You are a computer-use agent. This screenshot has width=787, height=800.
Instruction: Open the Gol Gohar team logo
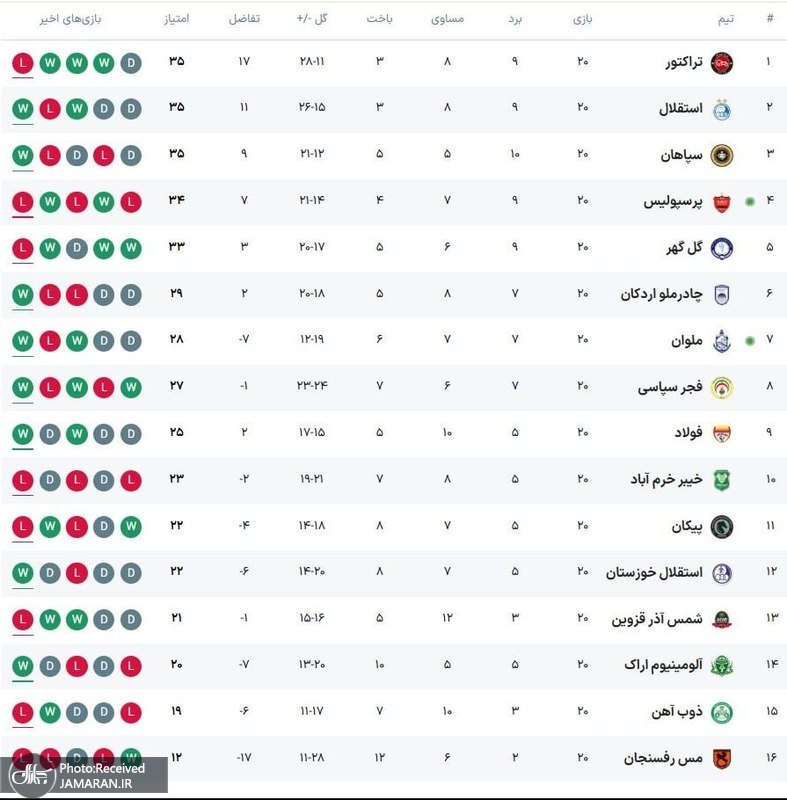721,247
